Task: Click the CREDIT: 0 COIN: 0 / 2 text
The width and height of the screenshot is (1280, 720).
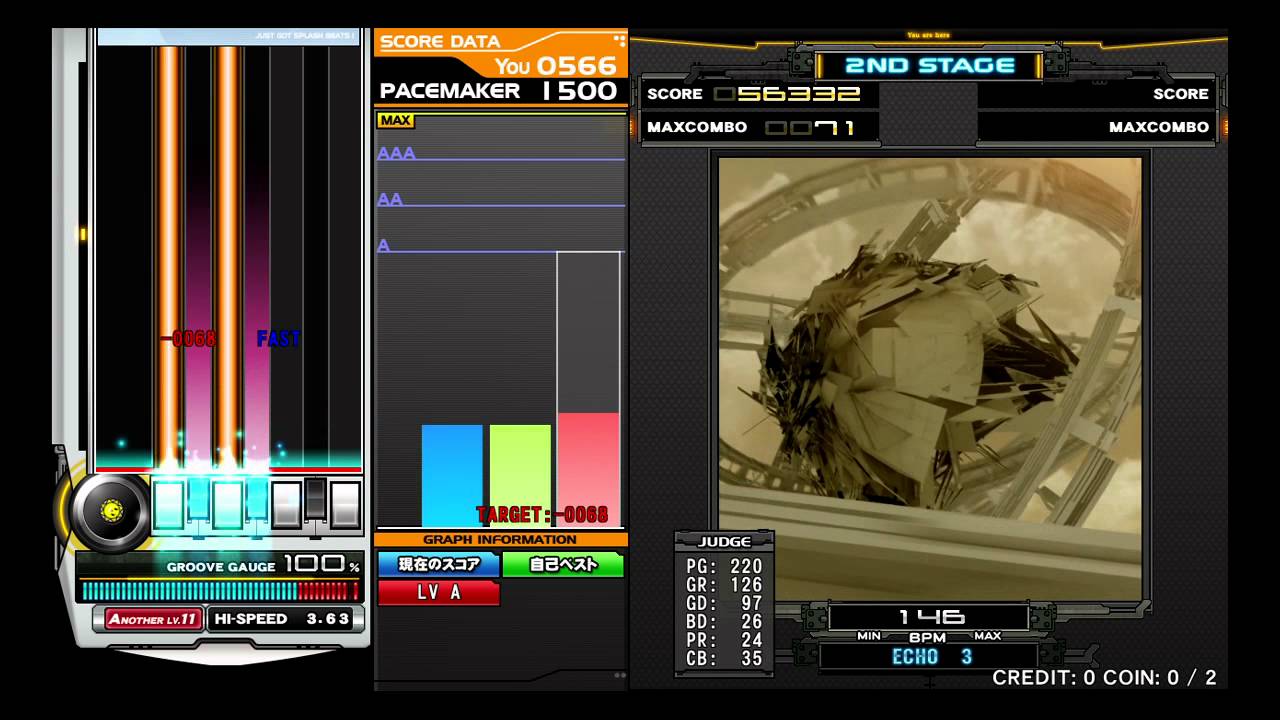Action: click(x=1104, y=678)
